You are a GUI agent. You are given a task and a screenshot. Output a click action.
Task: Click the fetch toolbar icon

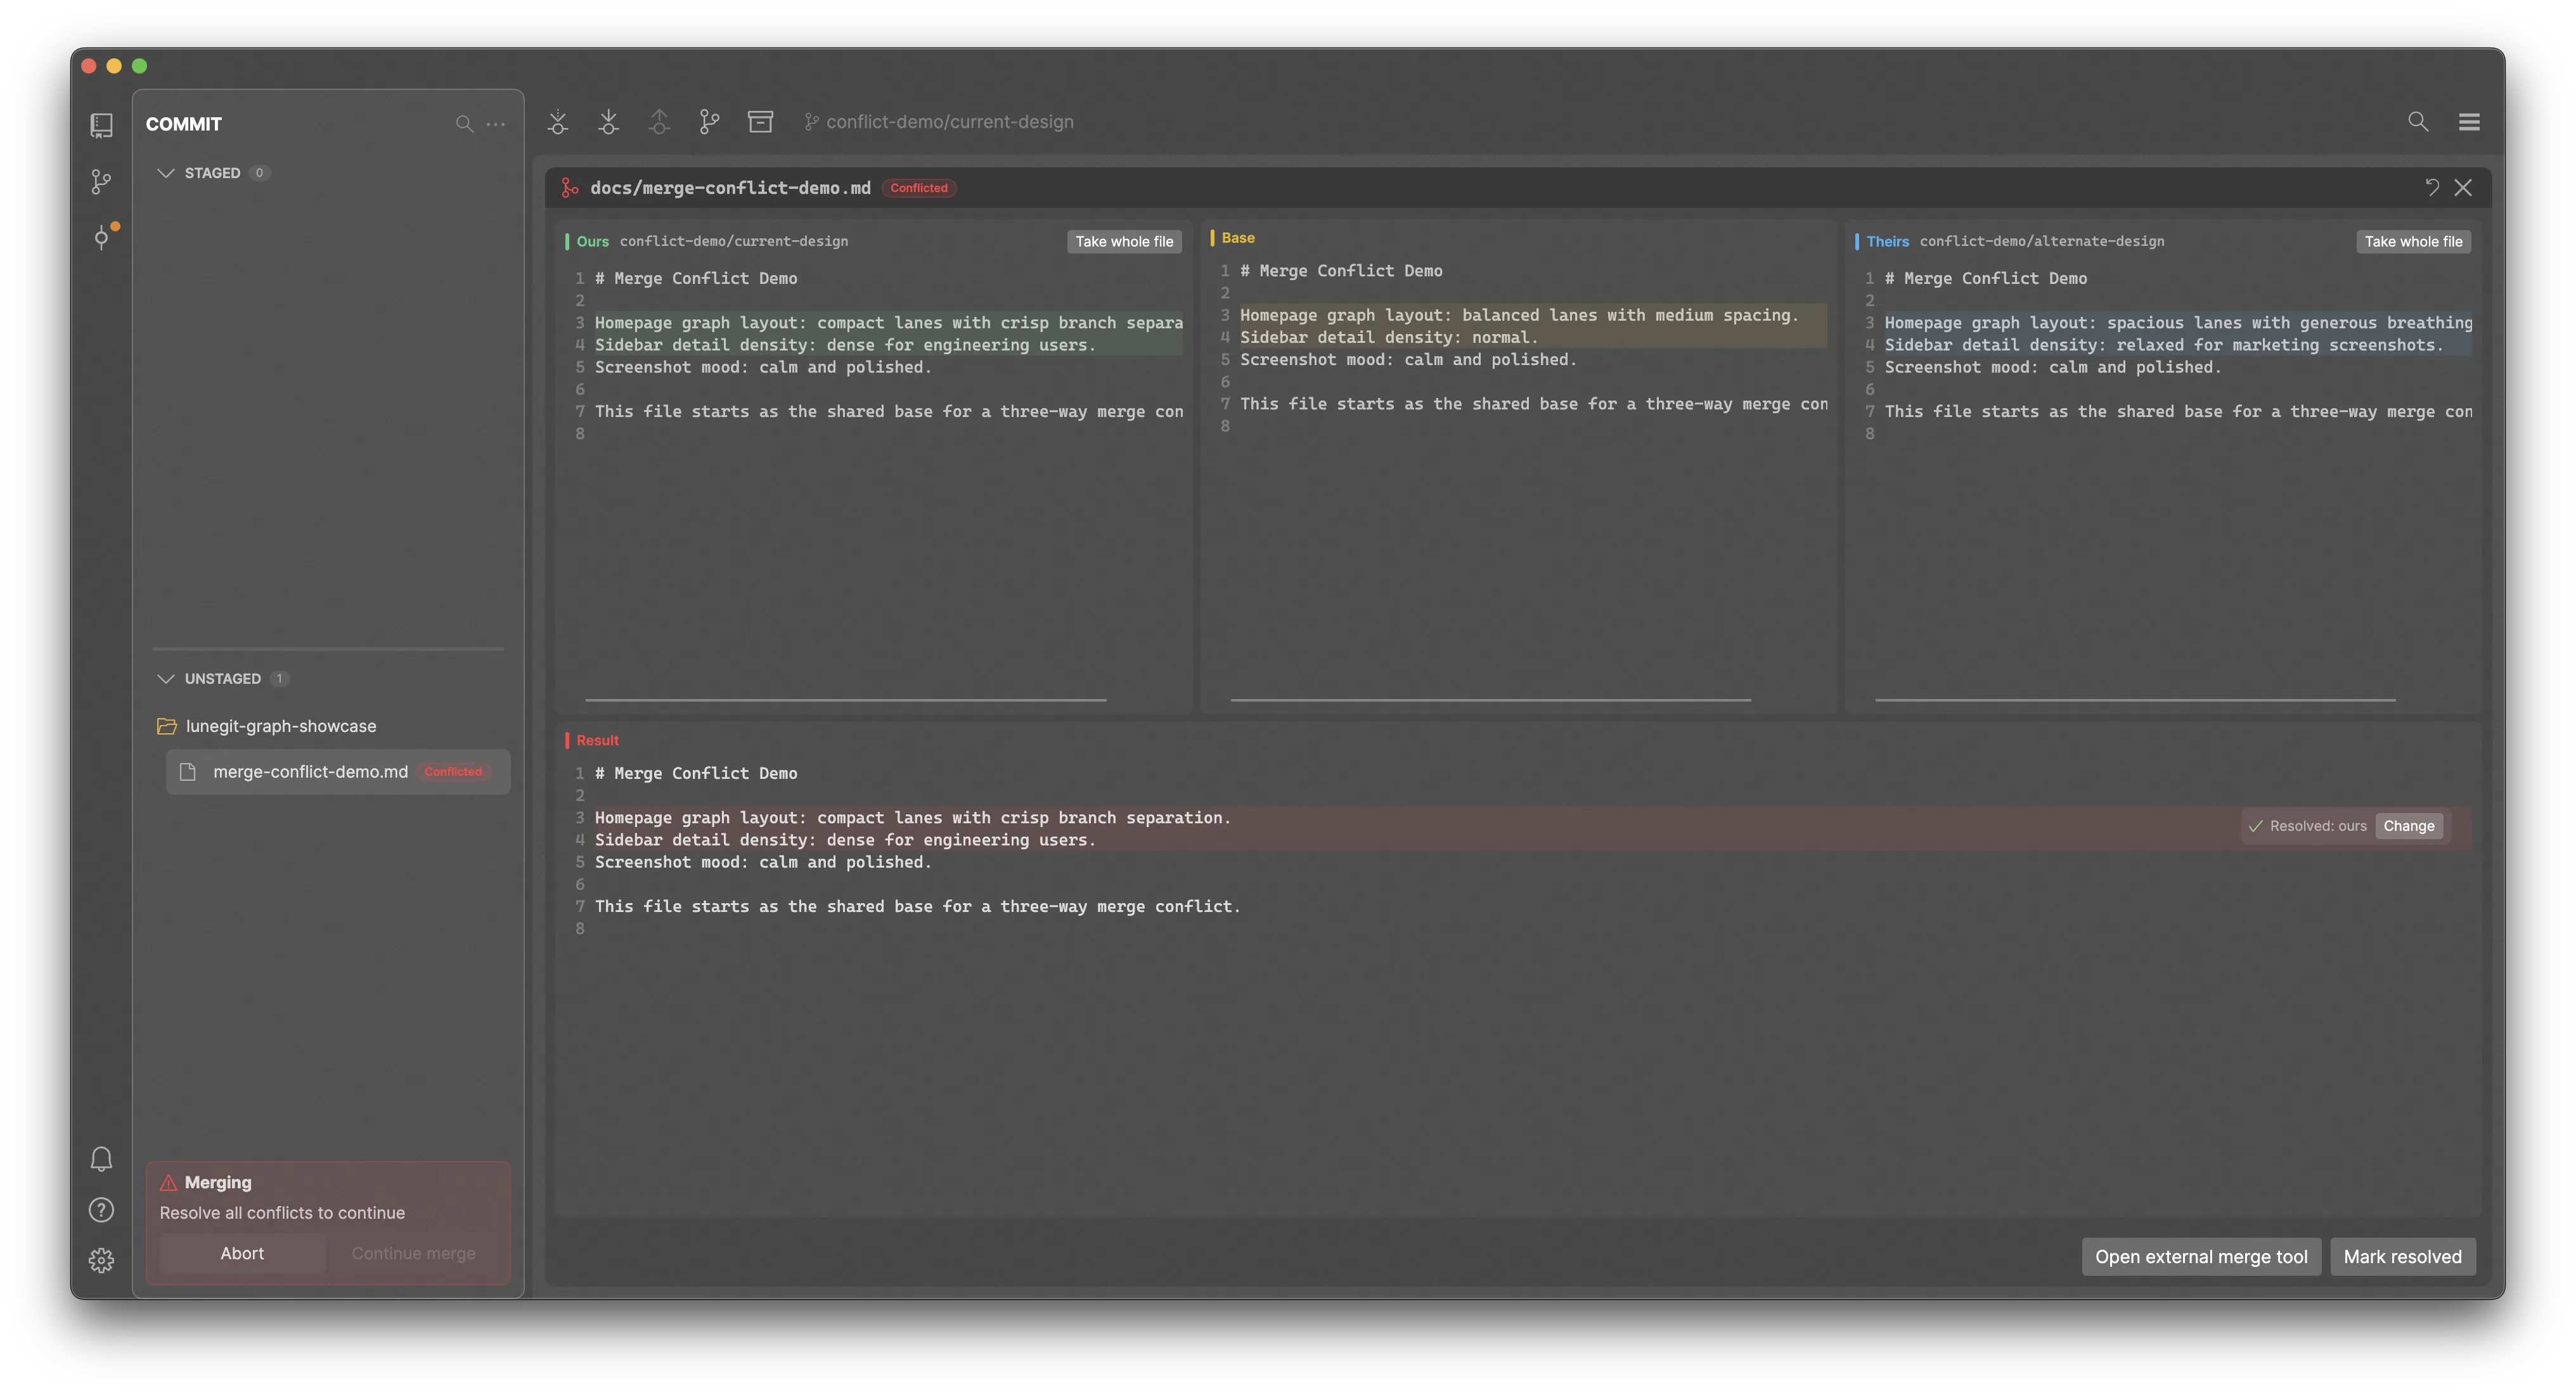558,122
